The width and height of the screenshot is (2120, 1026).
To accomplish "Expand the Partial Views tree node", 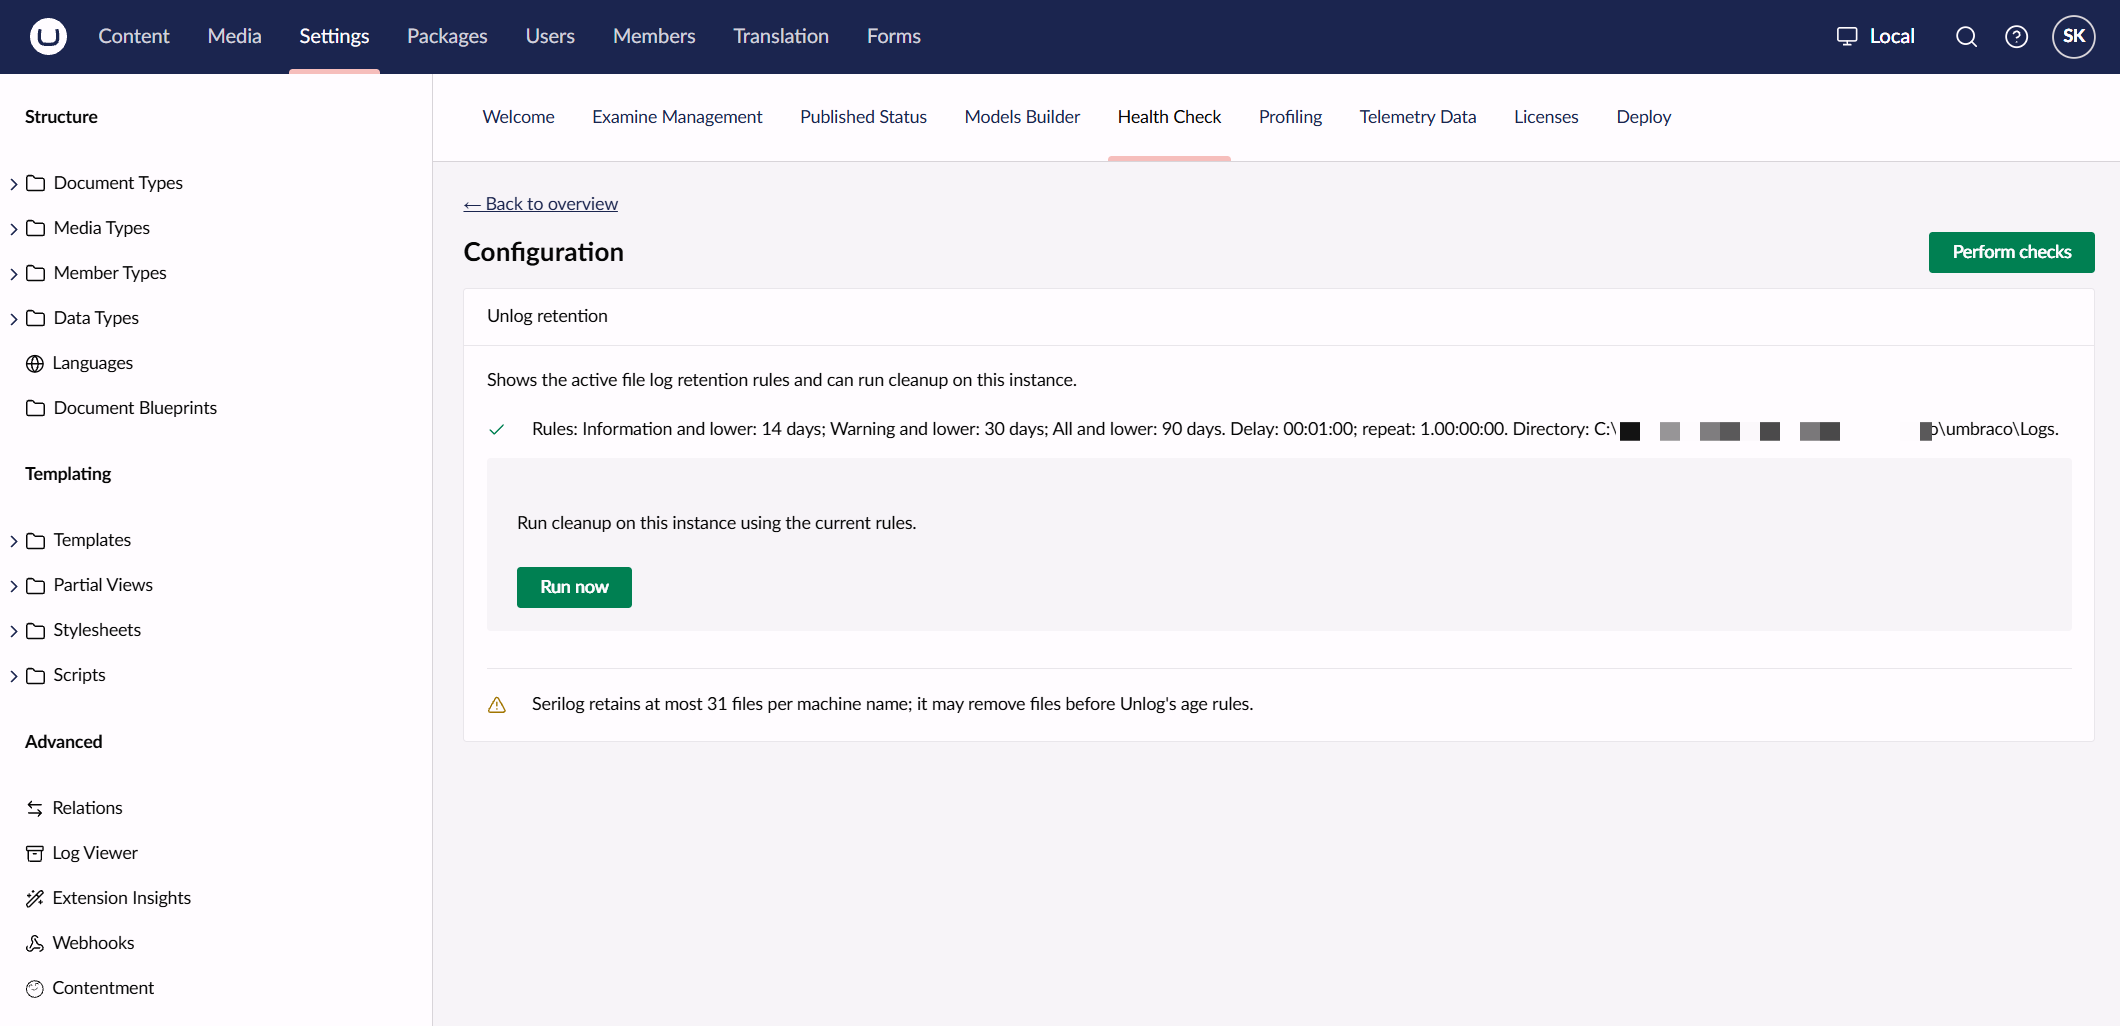I will 14,586.
